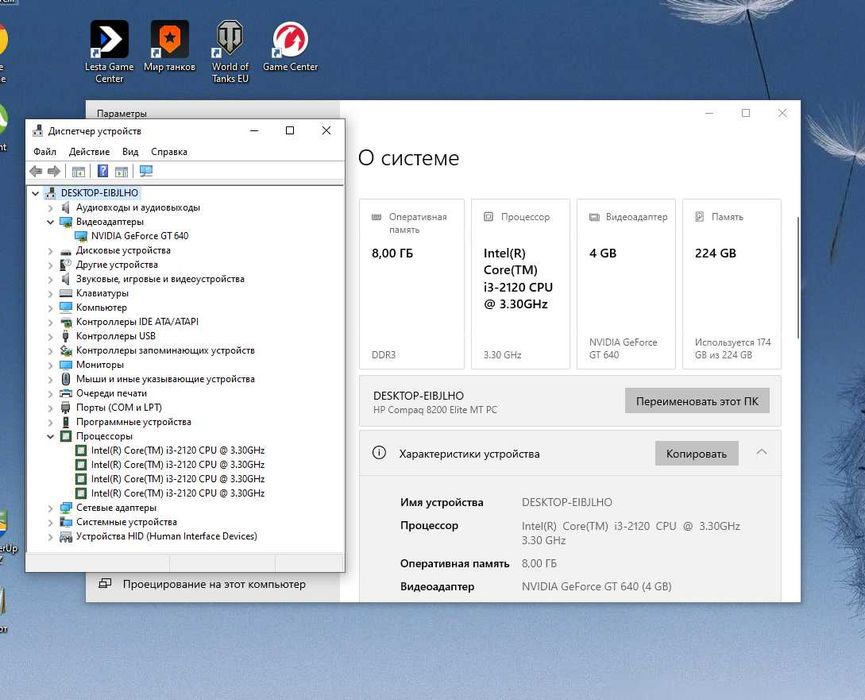The image size is (865, 700).
Task: Collapse the Видеоадаптеры category
Action: pos(50,222)
